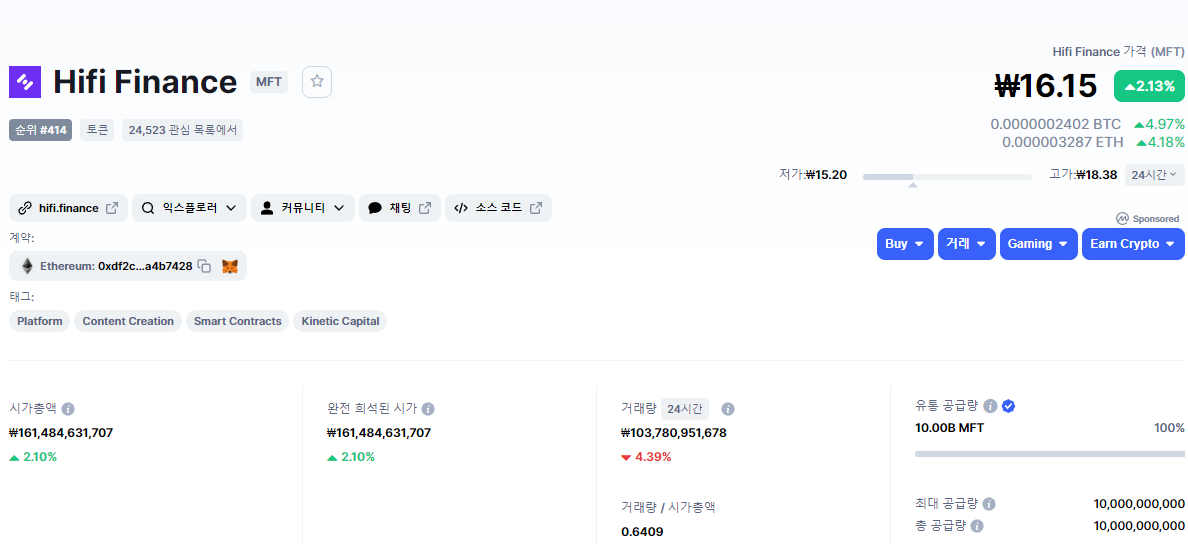Open the Buy dropdown button
Image resolution: width=1188 pixels, height=554 pixels.
click(905, 244)
